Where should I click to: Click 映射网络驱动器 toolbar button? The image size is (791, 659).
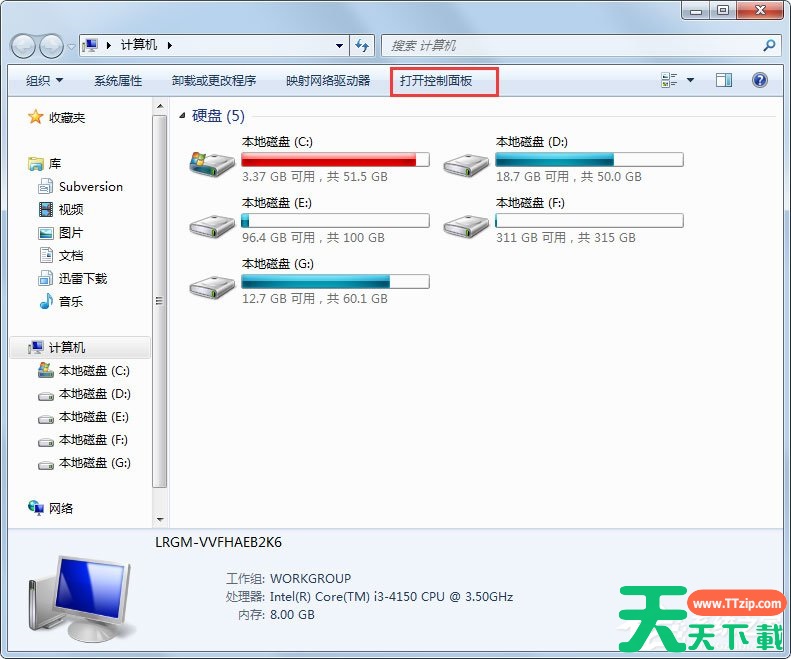pyautogui.click(x=328, y=81)
